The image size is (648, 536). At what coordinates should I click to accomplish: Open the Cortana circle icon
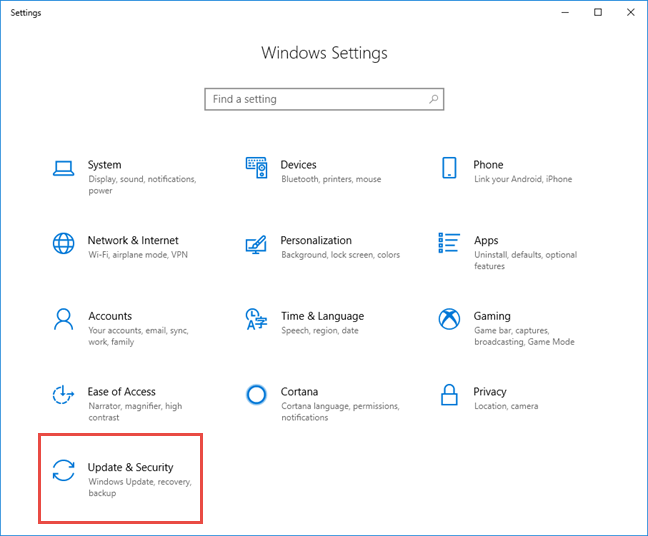tap(257, 395)
